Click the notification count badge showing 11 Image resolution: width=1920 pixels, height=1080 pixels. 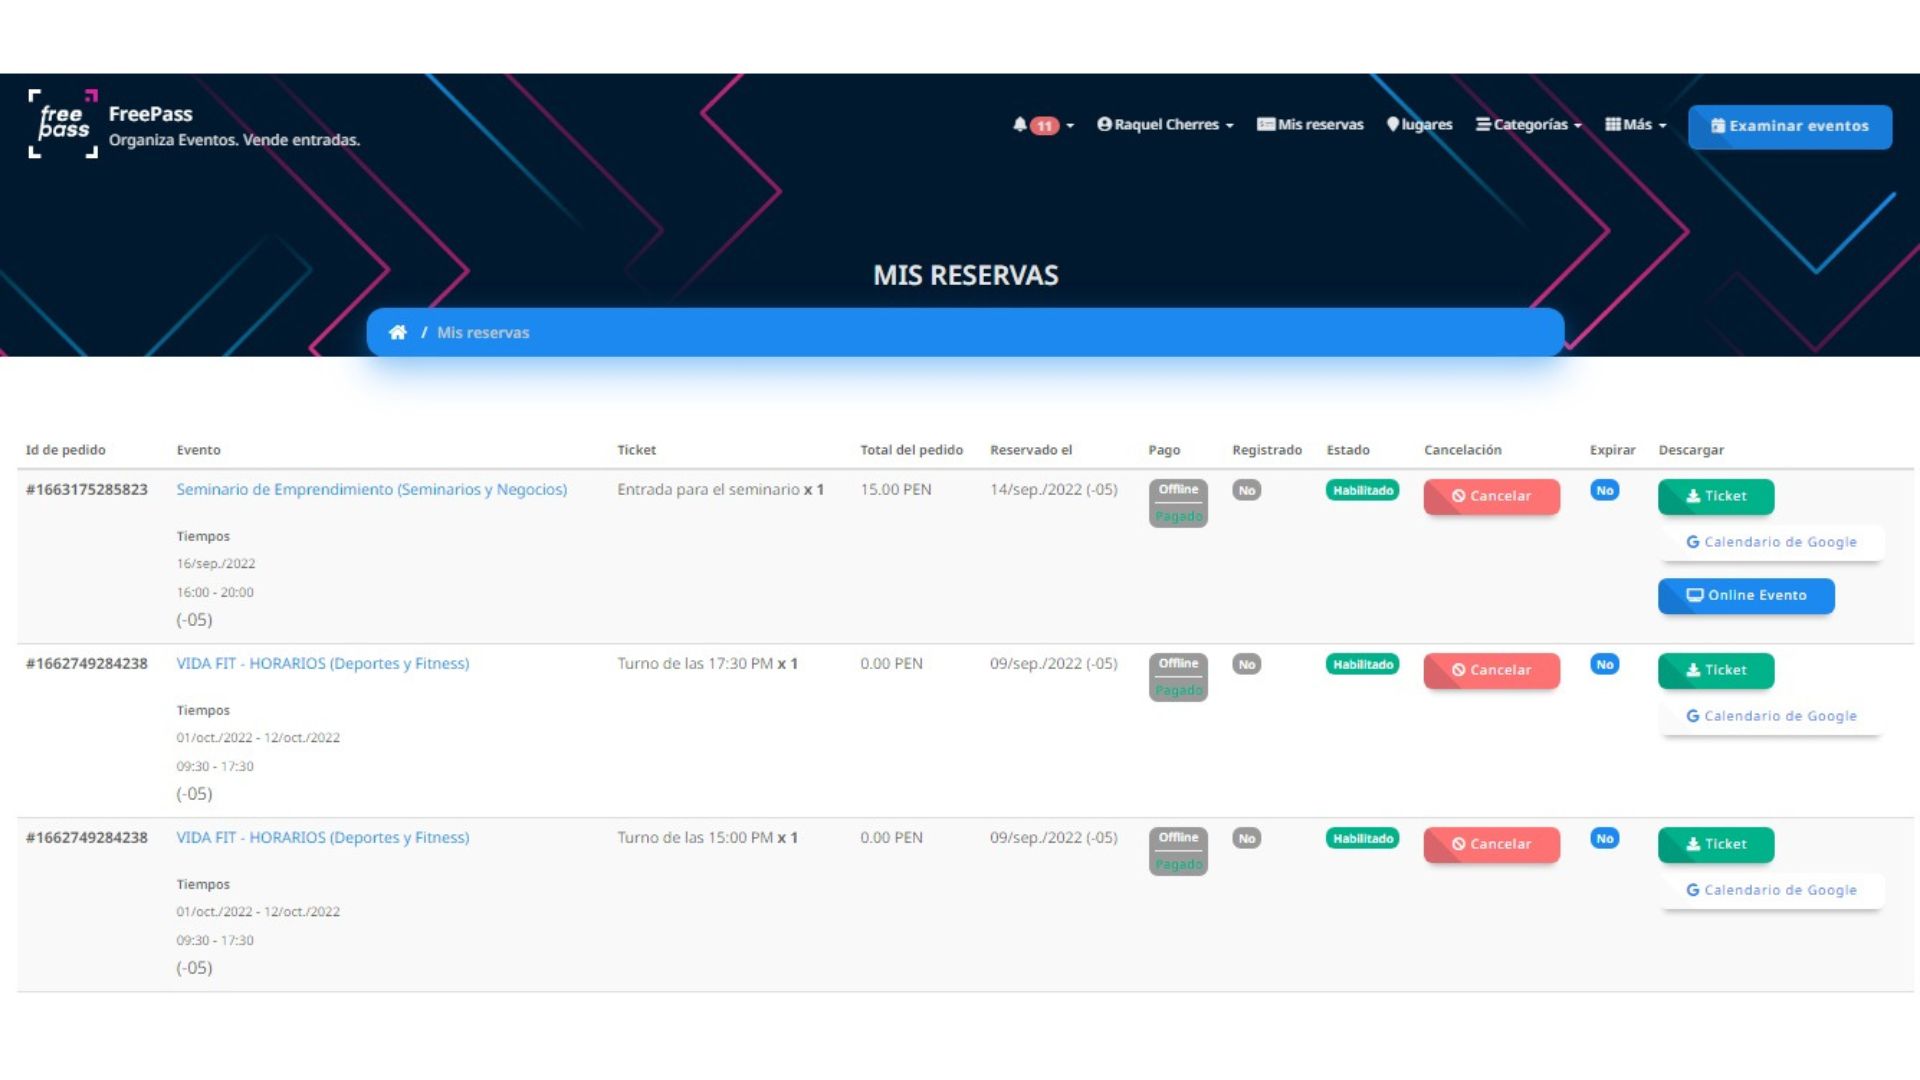coord(1043,125)
